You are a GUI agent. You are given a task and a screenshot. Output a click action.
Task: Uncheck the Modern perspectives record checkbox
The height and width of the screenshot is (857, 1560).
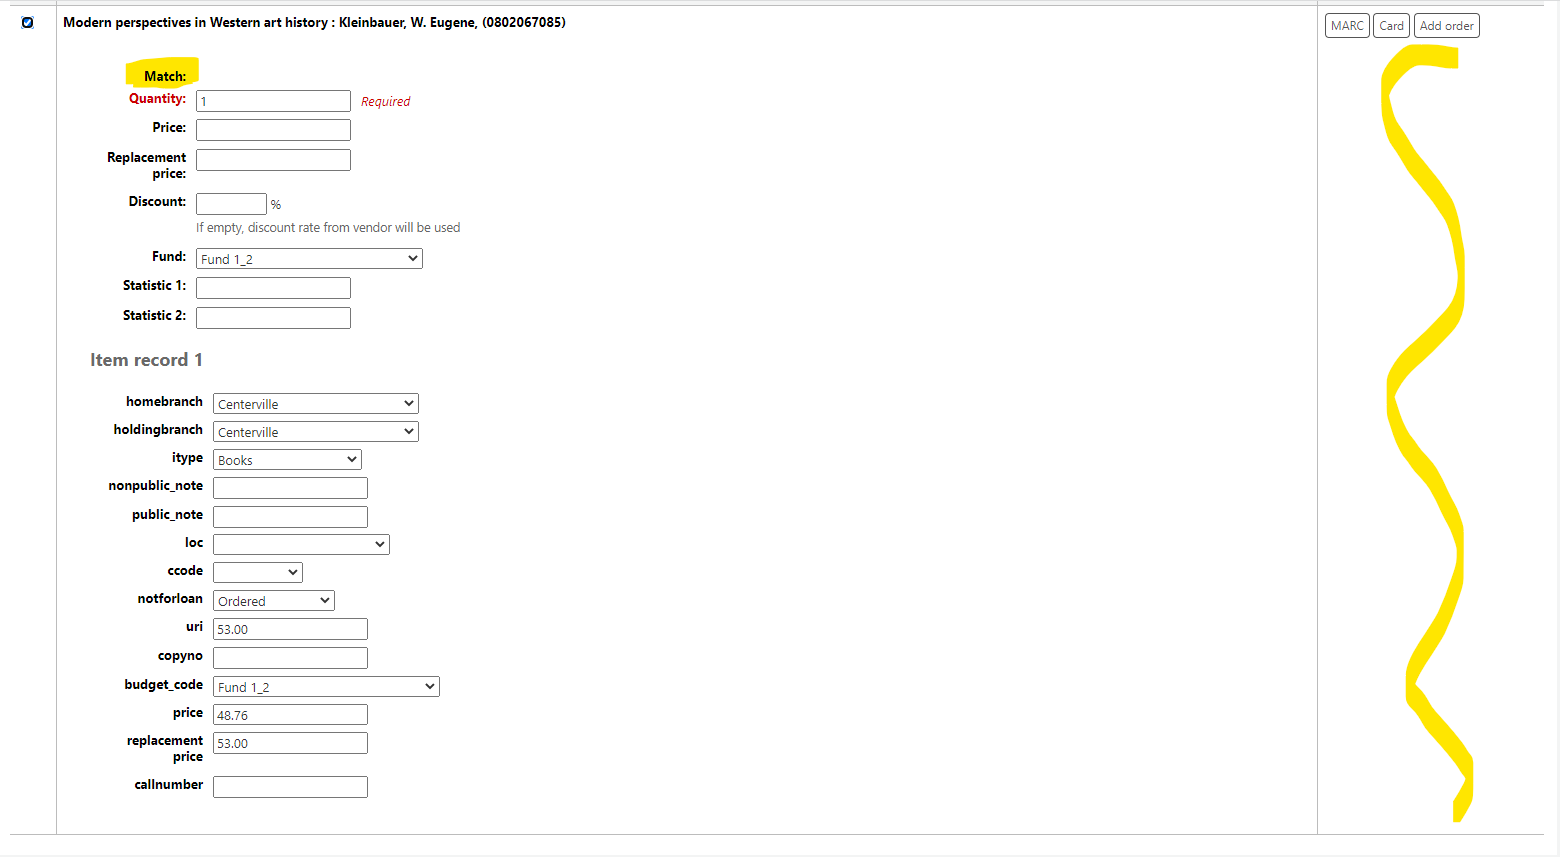(x=27, y=23)
